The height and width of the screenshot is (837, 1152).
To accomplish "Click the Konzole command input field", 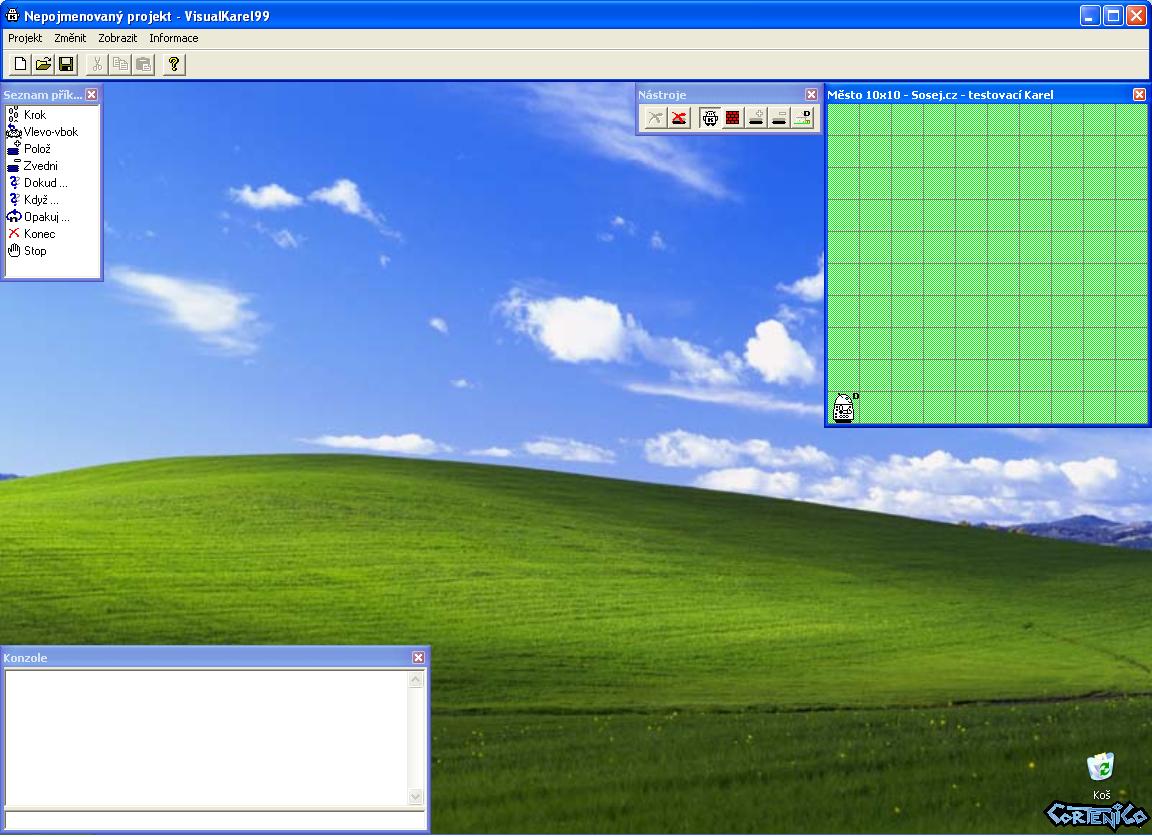I will [215, 819].
